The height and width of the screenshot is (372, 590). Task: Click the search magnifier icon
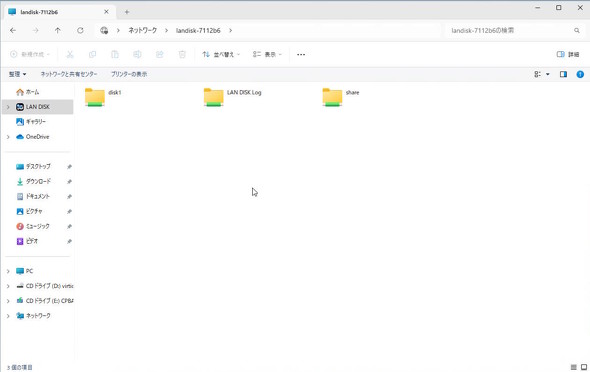pos(577,30)
